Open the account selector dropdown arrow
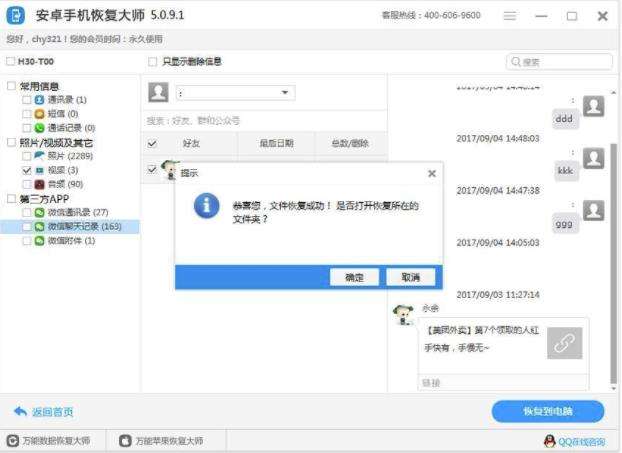This screenshot has width=622, height=453. [285, 92]
